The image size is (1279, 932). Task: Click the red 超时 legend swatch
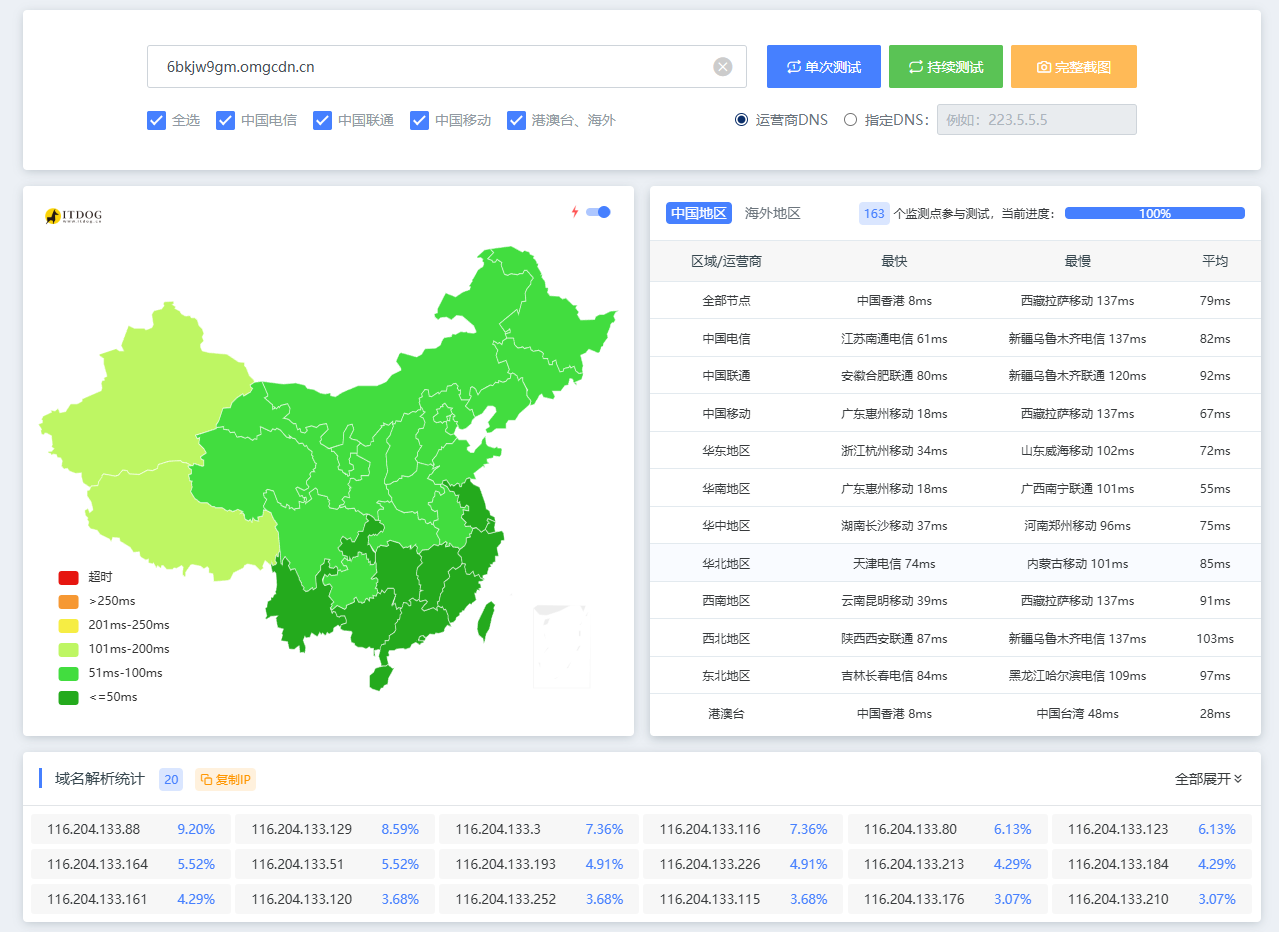tap(68, 577)
